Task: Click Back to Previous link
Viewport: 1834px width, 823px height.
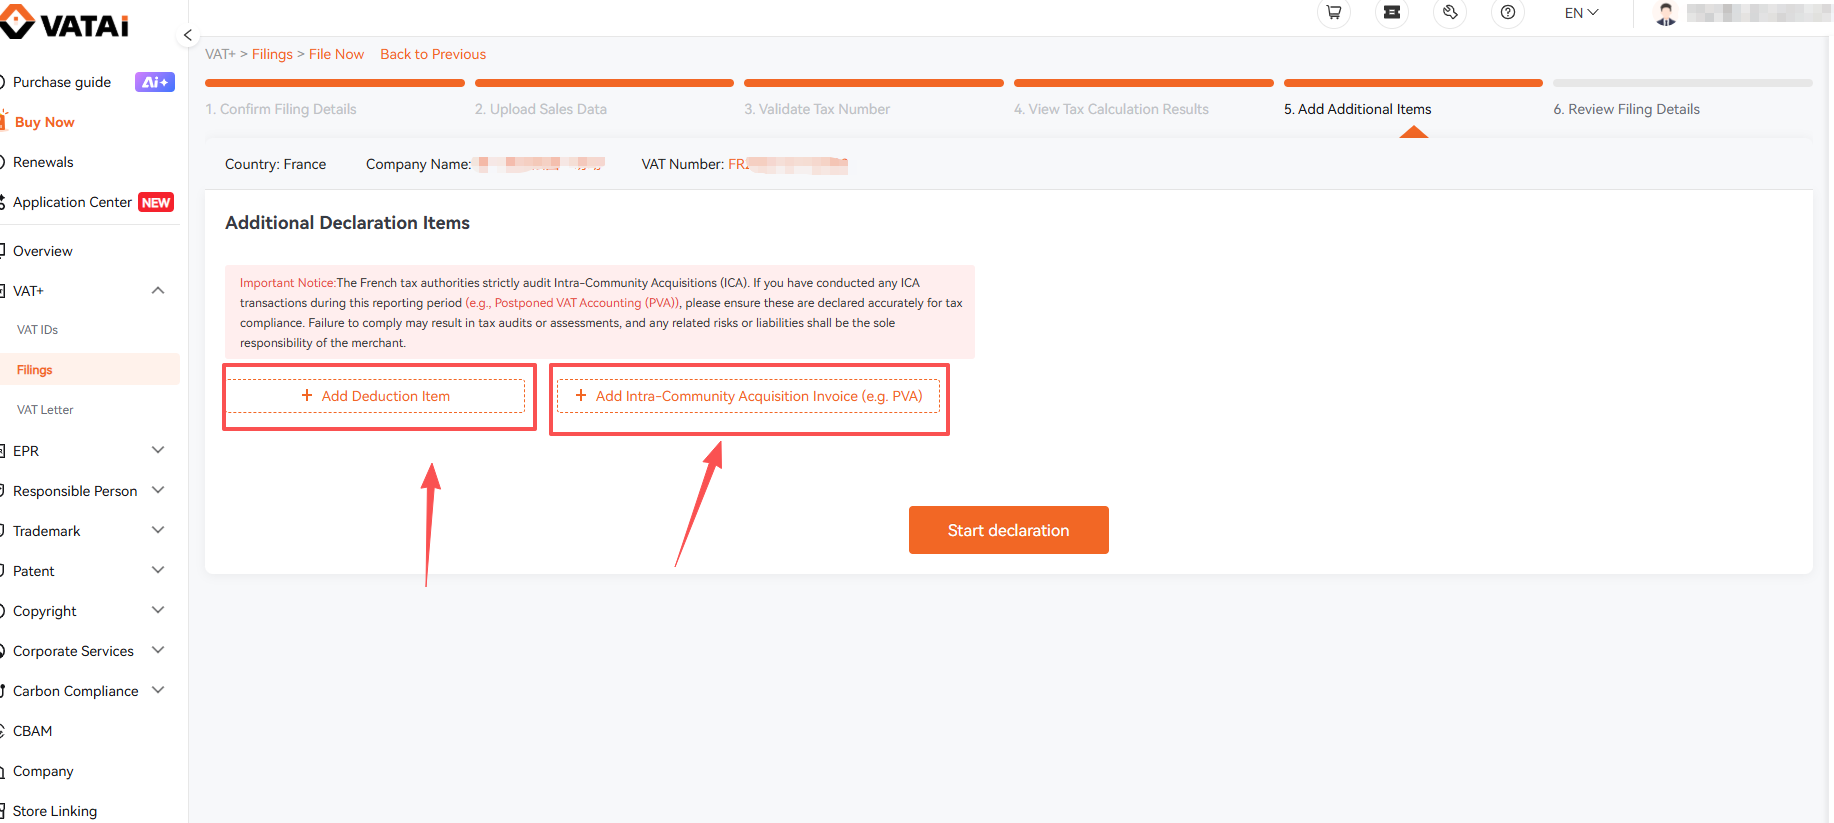Action: (x=433, y=54)
